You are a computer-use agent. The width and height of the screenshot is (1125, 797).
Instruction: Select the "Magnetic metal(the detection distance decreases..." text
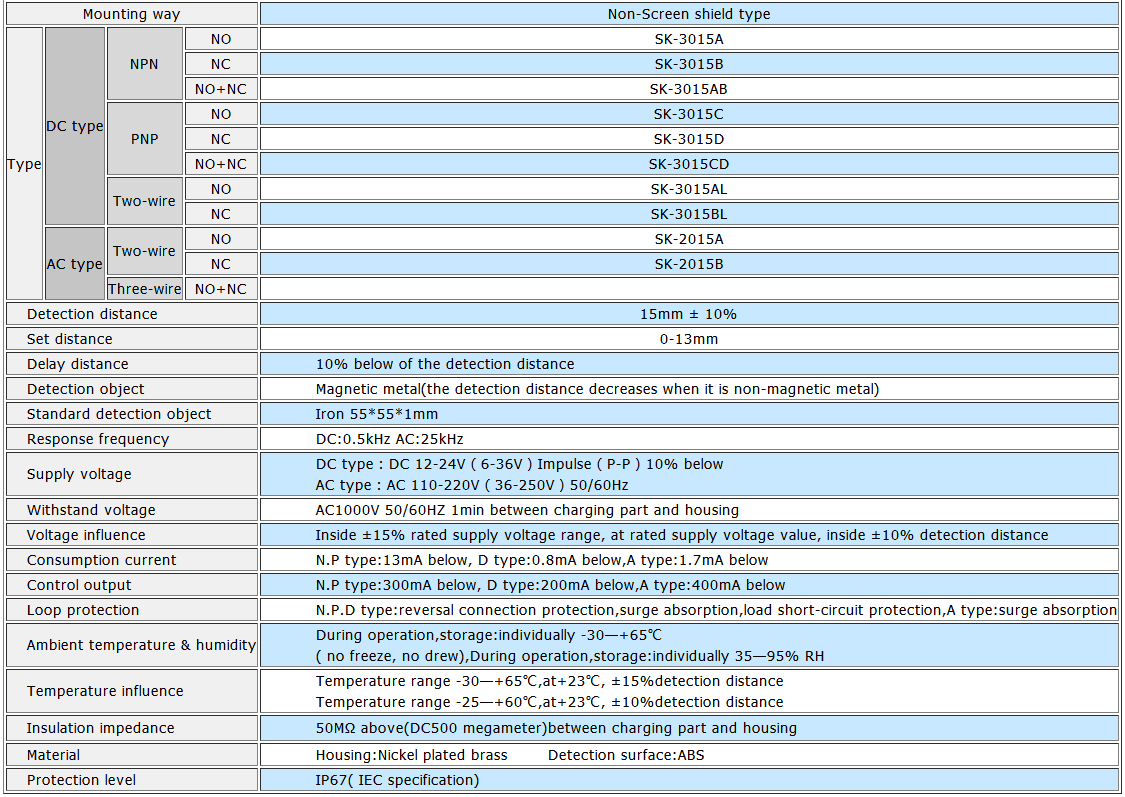point(598,390)
